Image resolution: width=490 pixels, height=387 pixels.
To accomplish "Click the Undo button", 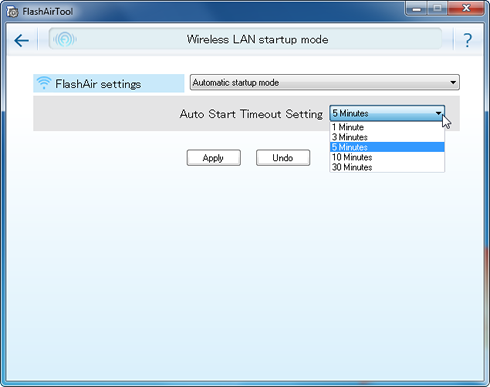I will tap(283, 158).
